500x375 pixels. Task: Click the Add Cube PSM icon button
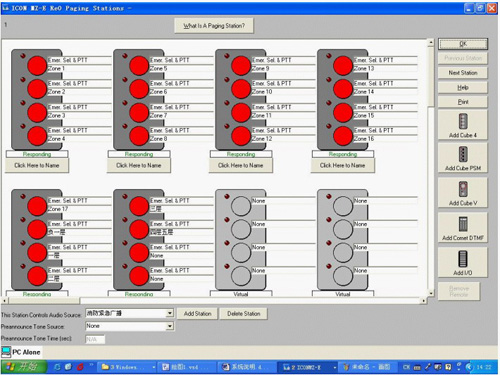click(463, 158)
